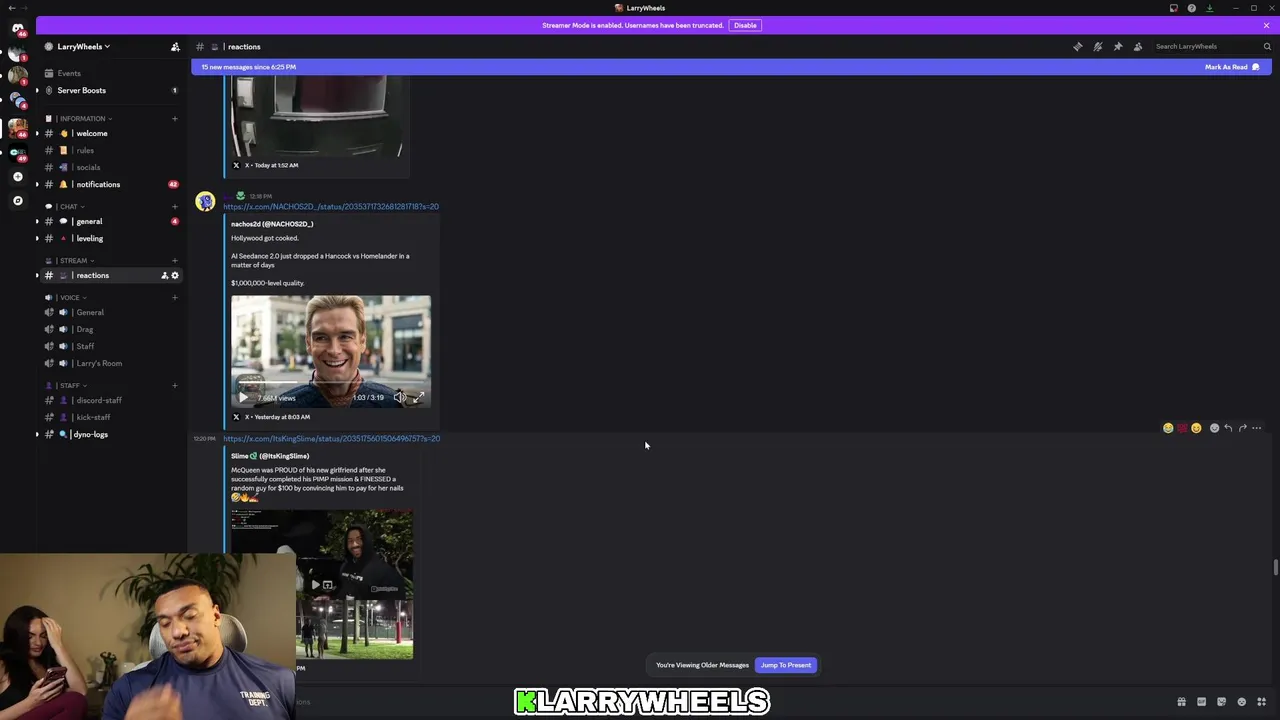Toggle notification settings bell icon in header
Screen dimensions: 1280x720
(1097, 46)
